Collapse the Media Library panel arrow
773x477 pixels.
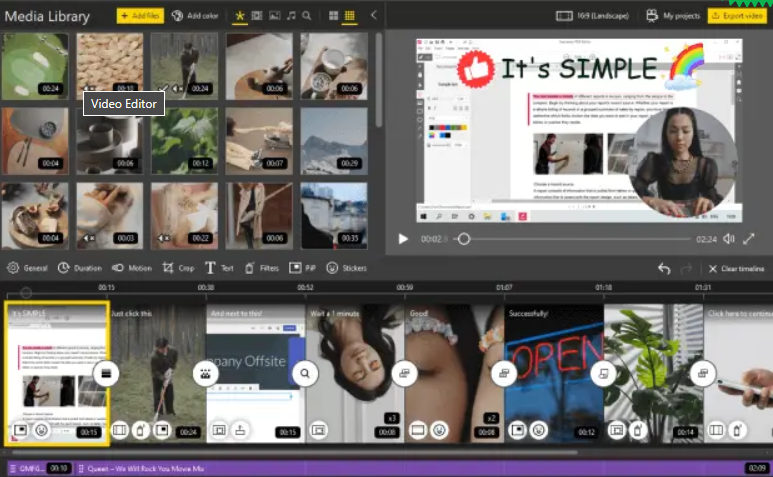[374, 15]
